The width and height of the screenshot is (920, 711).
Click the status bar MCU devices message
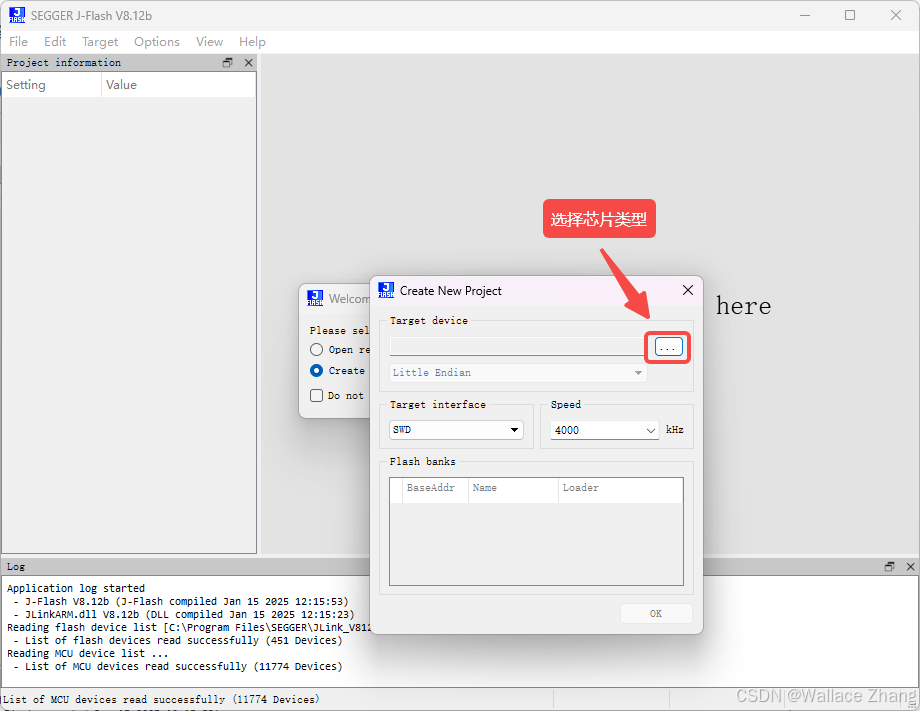[161, 699]
